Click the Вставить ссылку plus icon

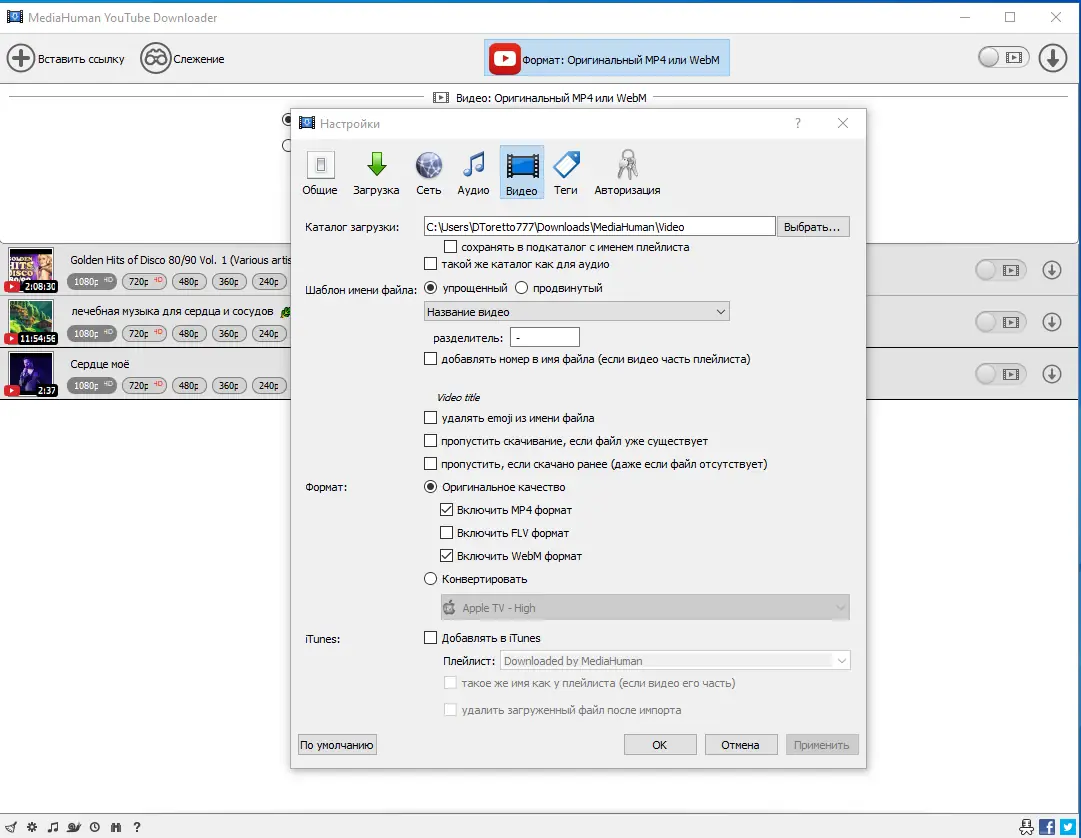[21, 59]
